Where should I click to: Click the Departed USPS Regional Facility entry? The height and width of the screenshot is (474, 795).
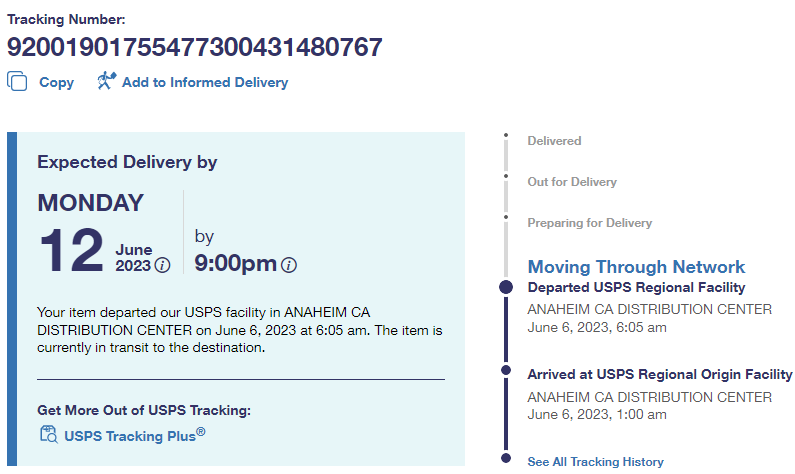coord(636,288)
